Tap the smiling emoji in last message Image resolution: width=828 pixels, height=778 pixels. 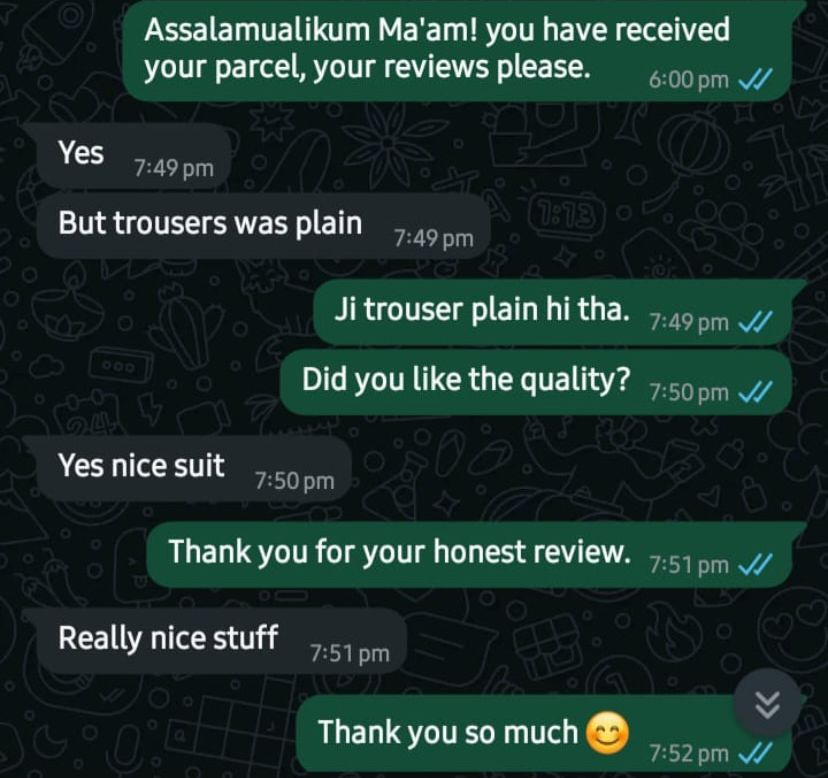click(x=608, y=733)
